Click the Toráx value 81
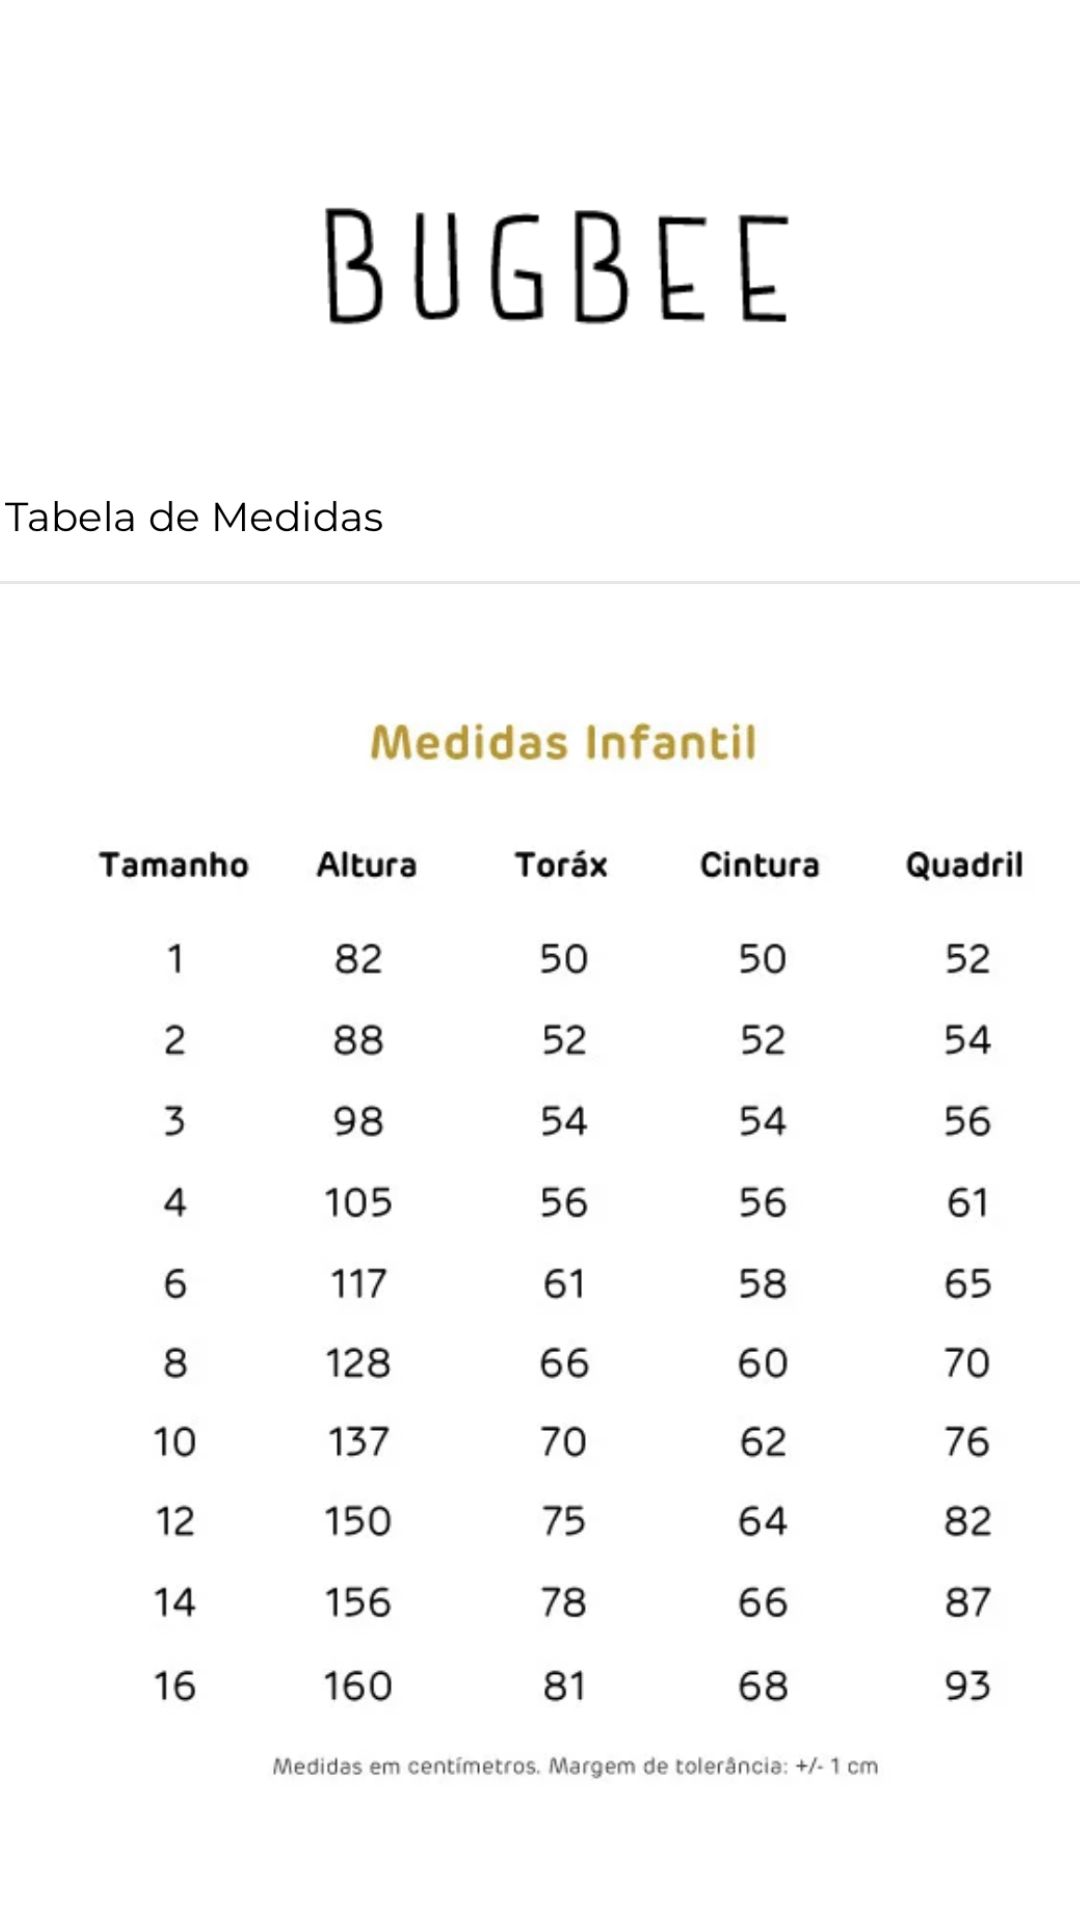 564,1686
